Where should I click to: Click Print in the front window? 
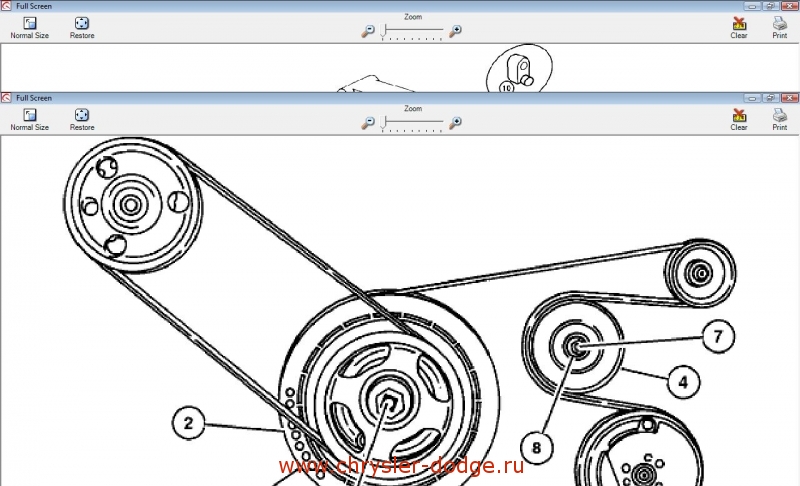[779, 119]
